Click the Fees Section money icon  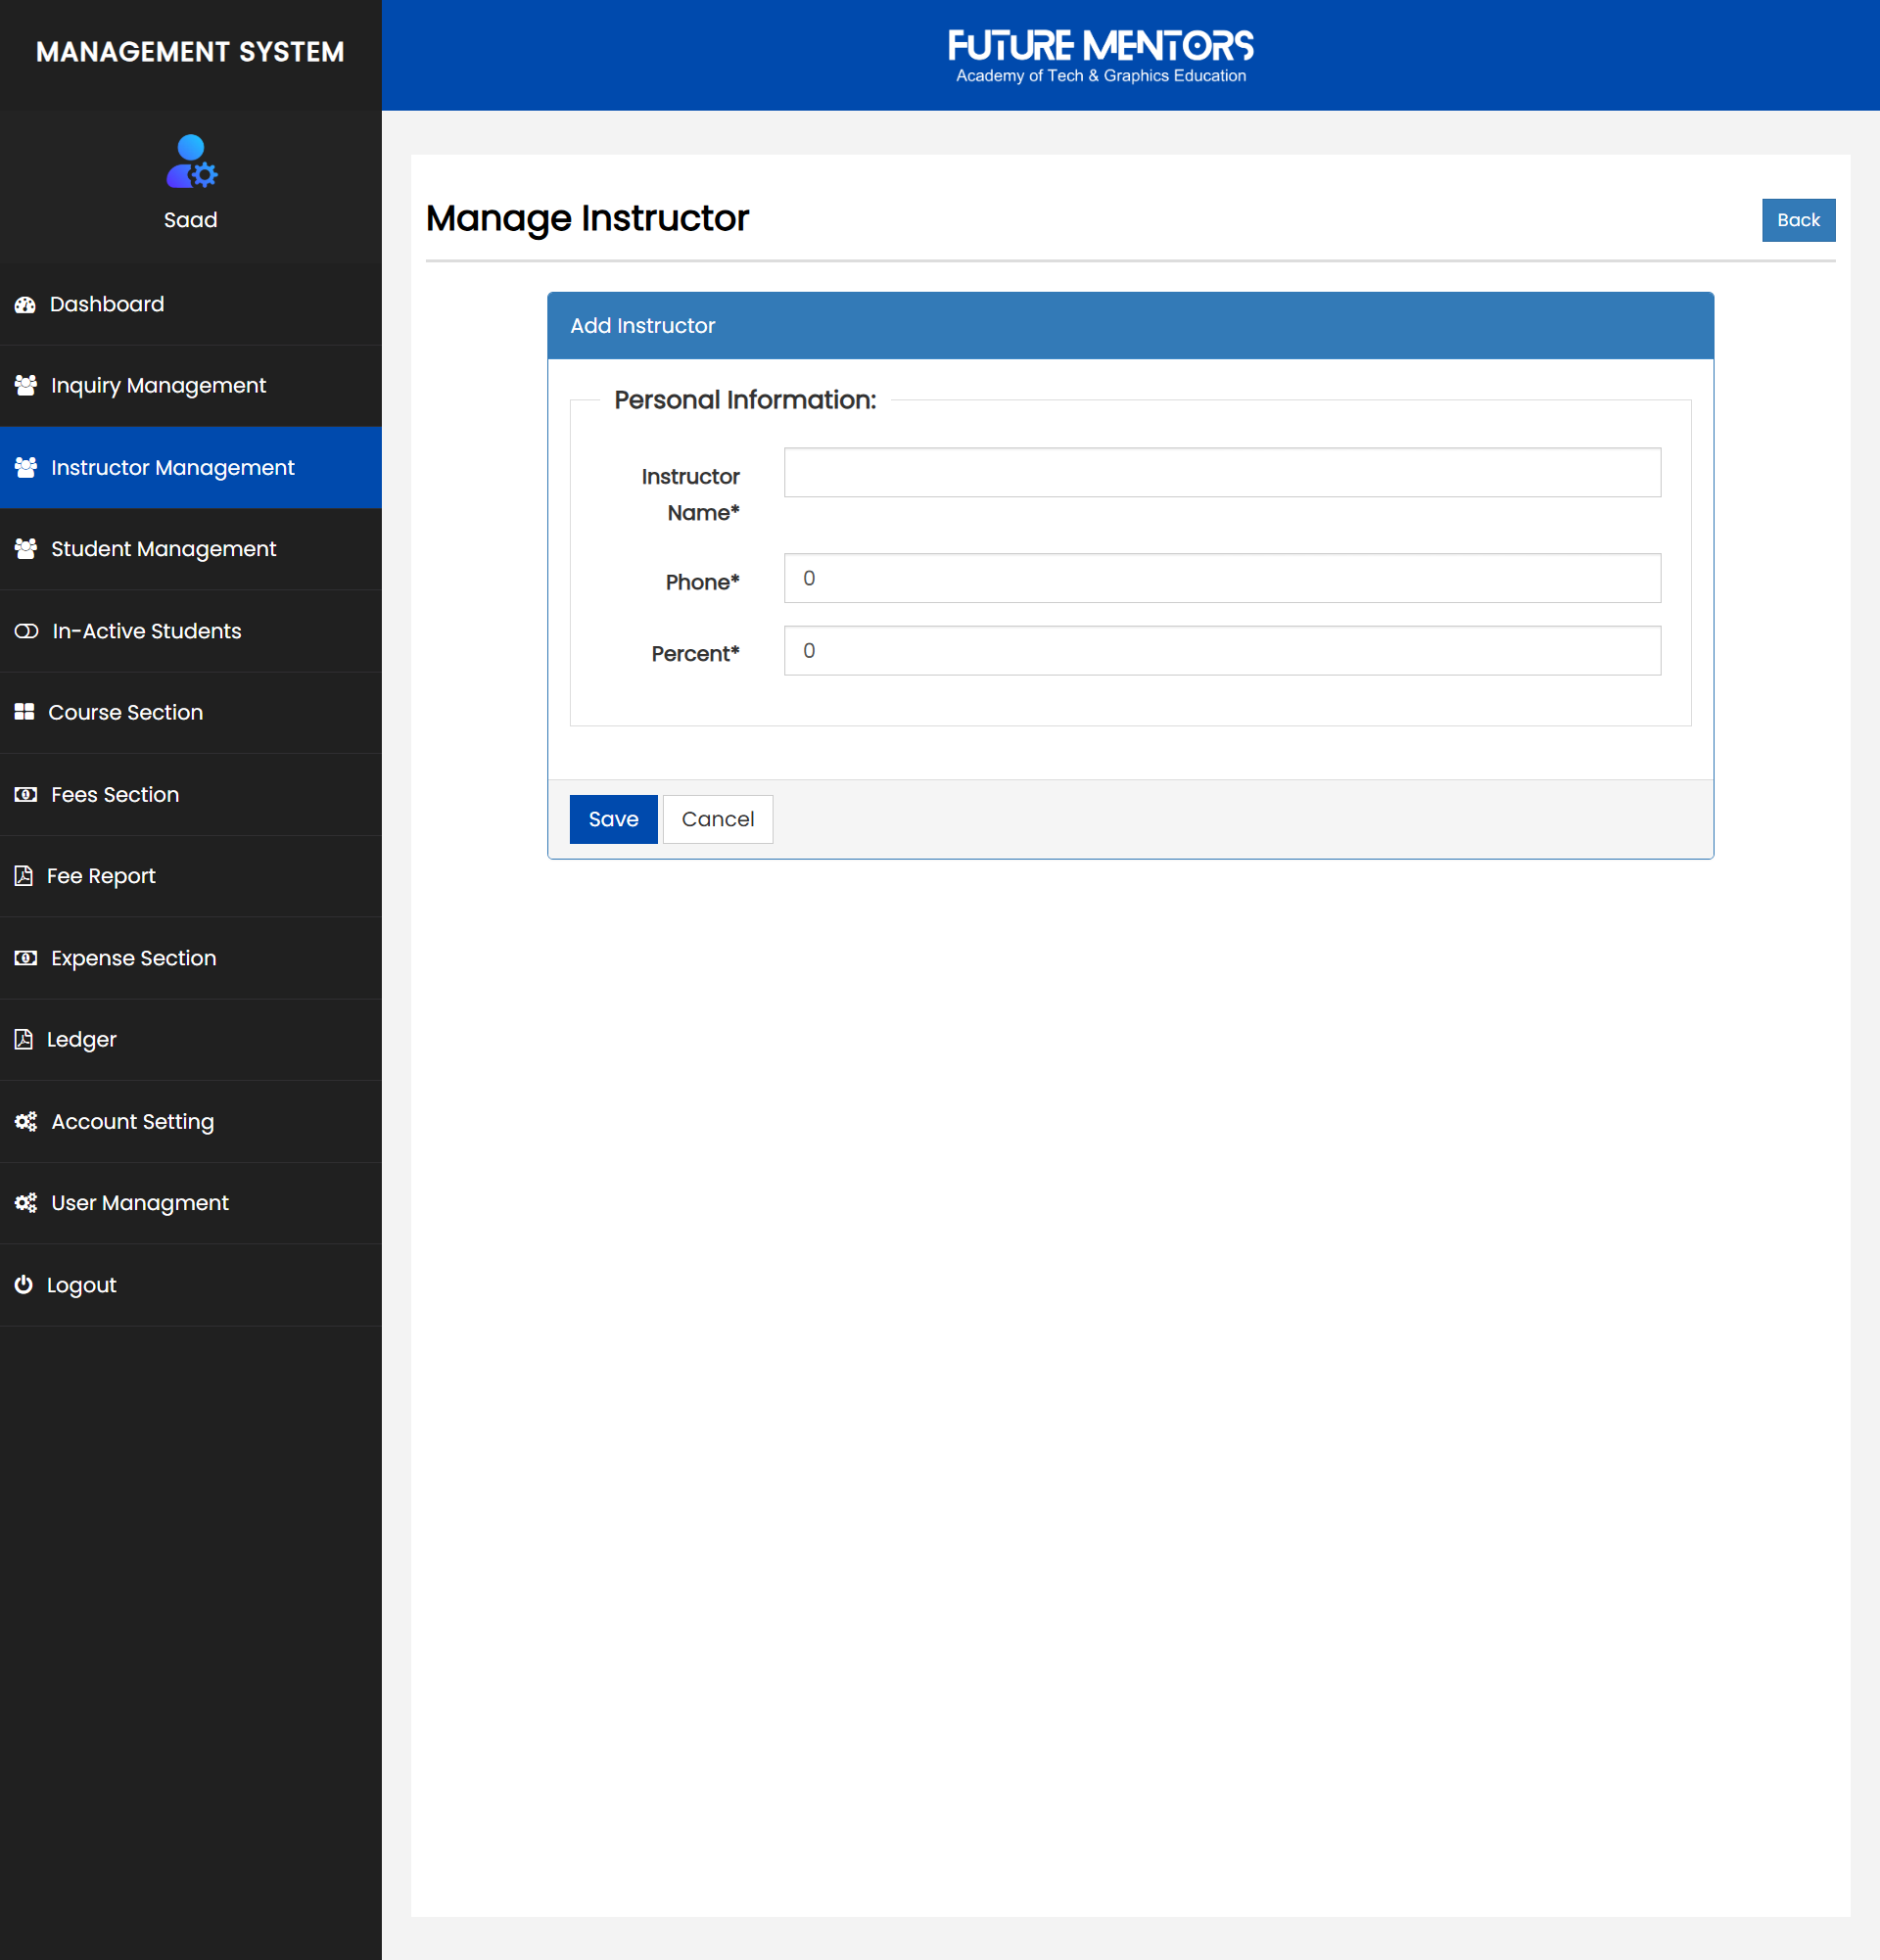point(26,794)
